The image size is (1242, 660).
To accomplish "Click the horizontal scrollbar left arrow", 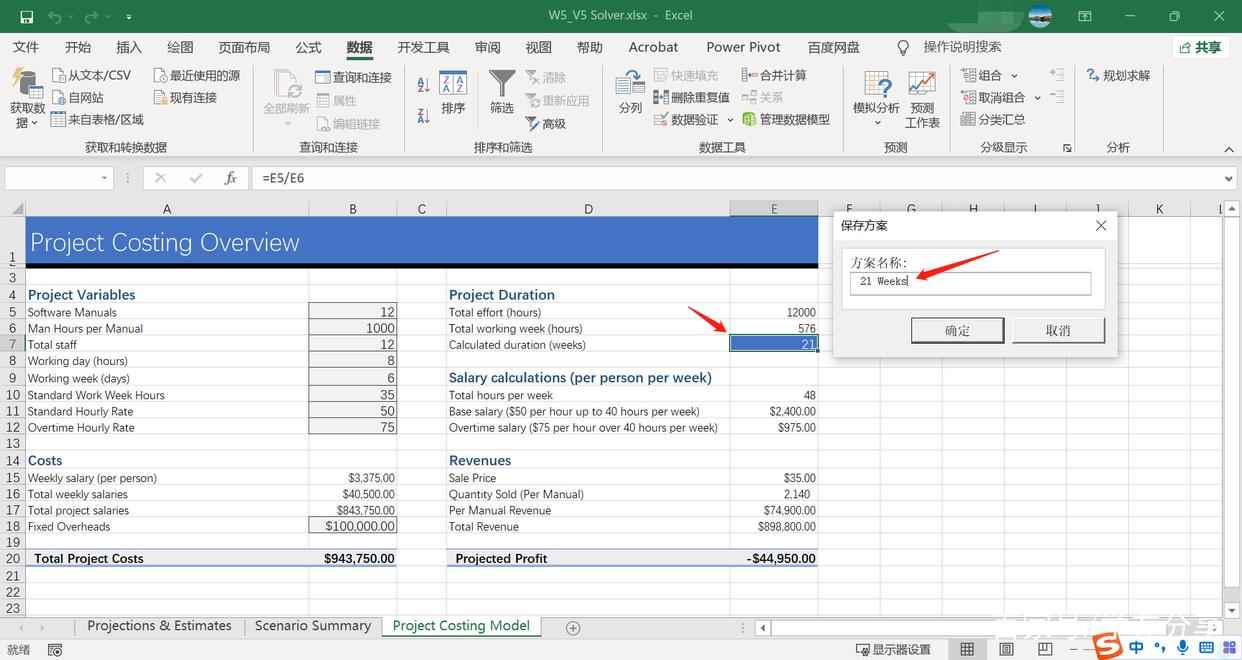I will (764, 628).
